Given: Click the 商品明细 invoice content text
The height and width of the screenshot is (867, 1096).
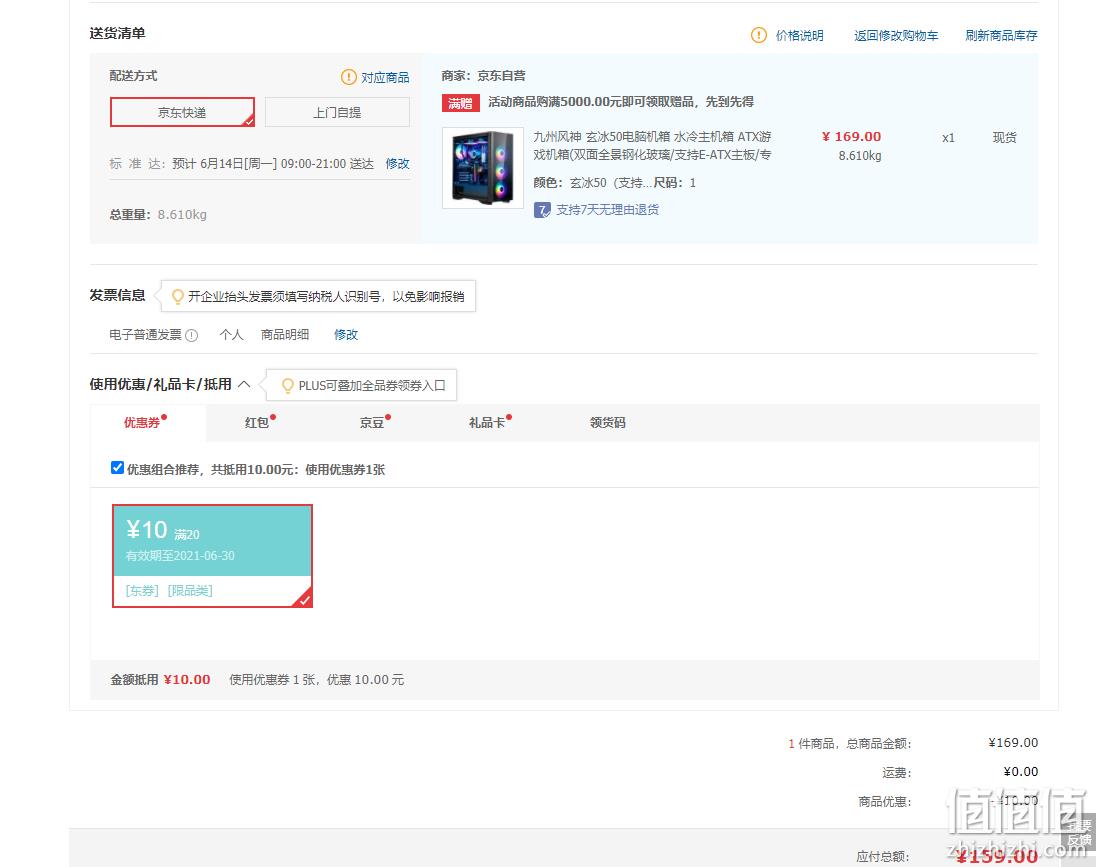Looking at the screenshot, I should tap(285, 335).
